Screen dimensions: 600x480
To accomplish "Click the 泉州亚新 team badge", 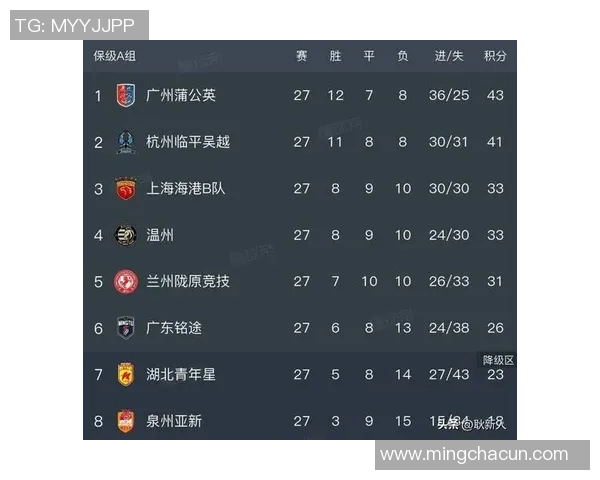I will point(125,421).
